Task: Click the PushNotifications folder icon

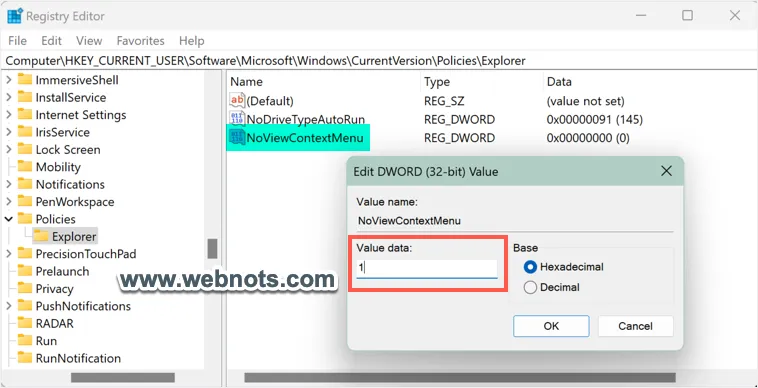Action: [25, 306]
